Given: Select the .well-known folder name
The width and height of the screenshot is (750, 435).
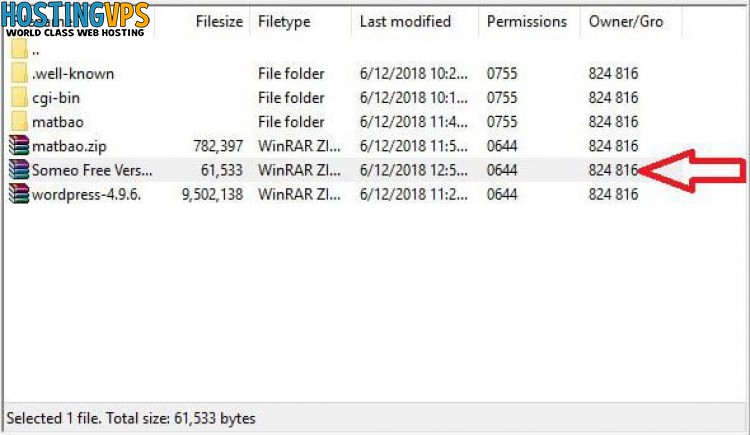Looking at the screenshot, I should (x=73, y=74).
